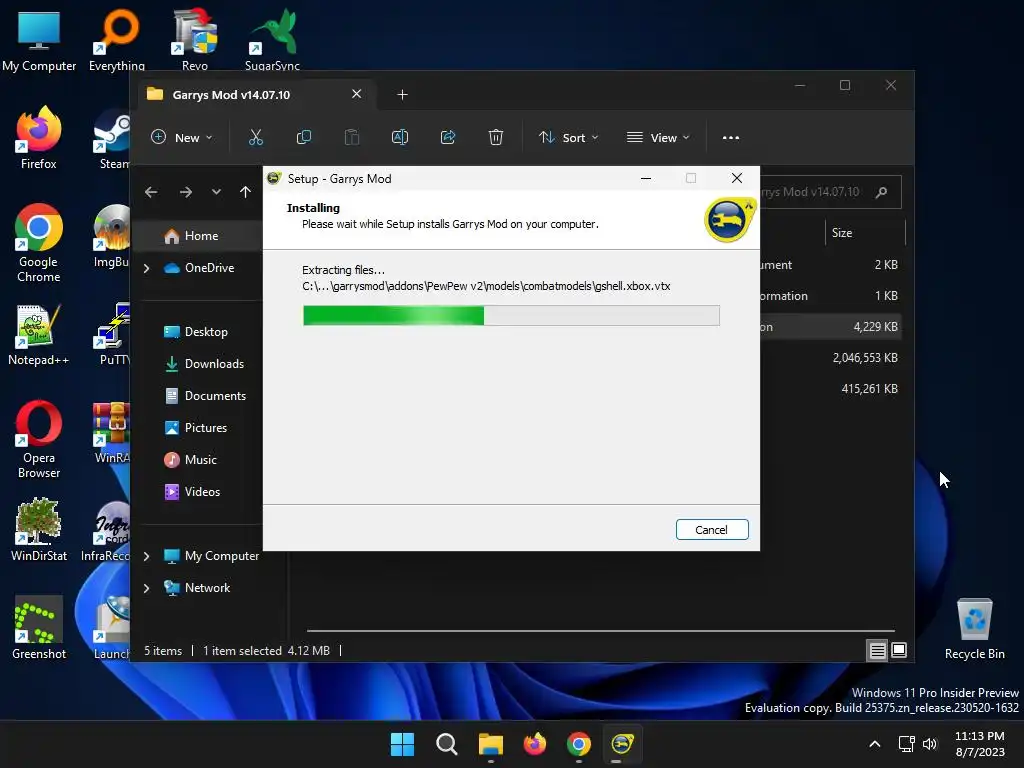Click the taskbar Search icon
1024x768 pixels.
point(447,744)
